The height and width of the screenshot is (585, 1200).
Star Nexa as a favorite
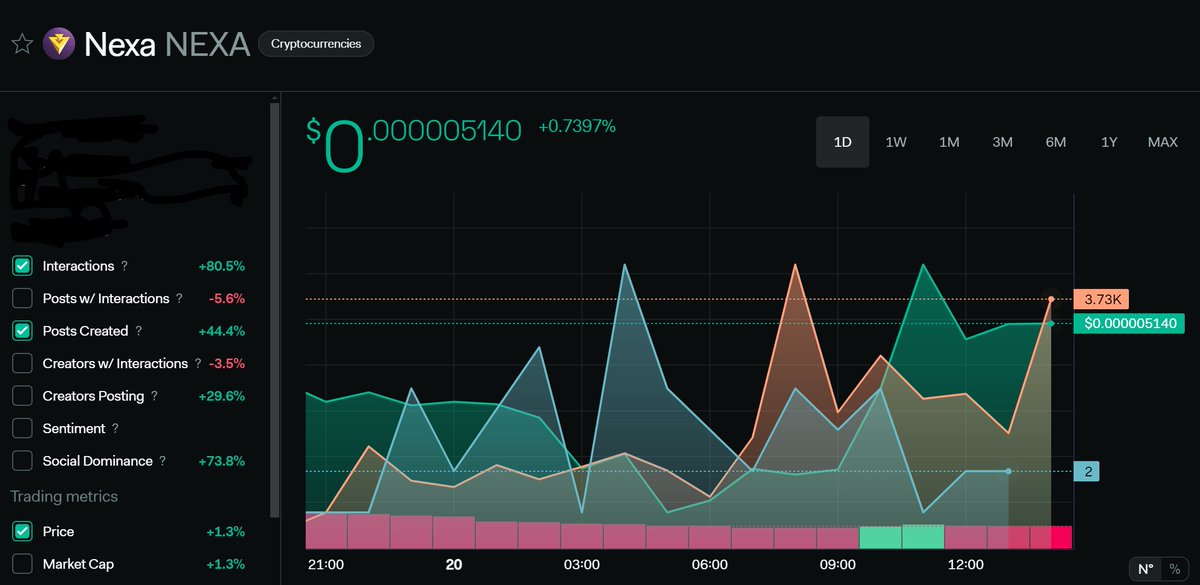22,45
